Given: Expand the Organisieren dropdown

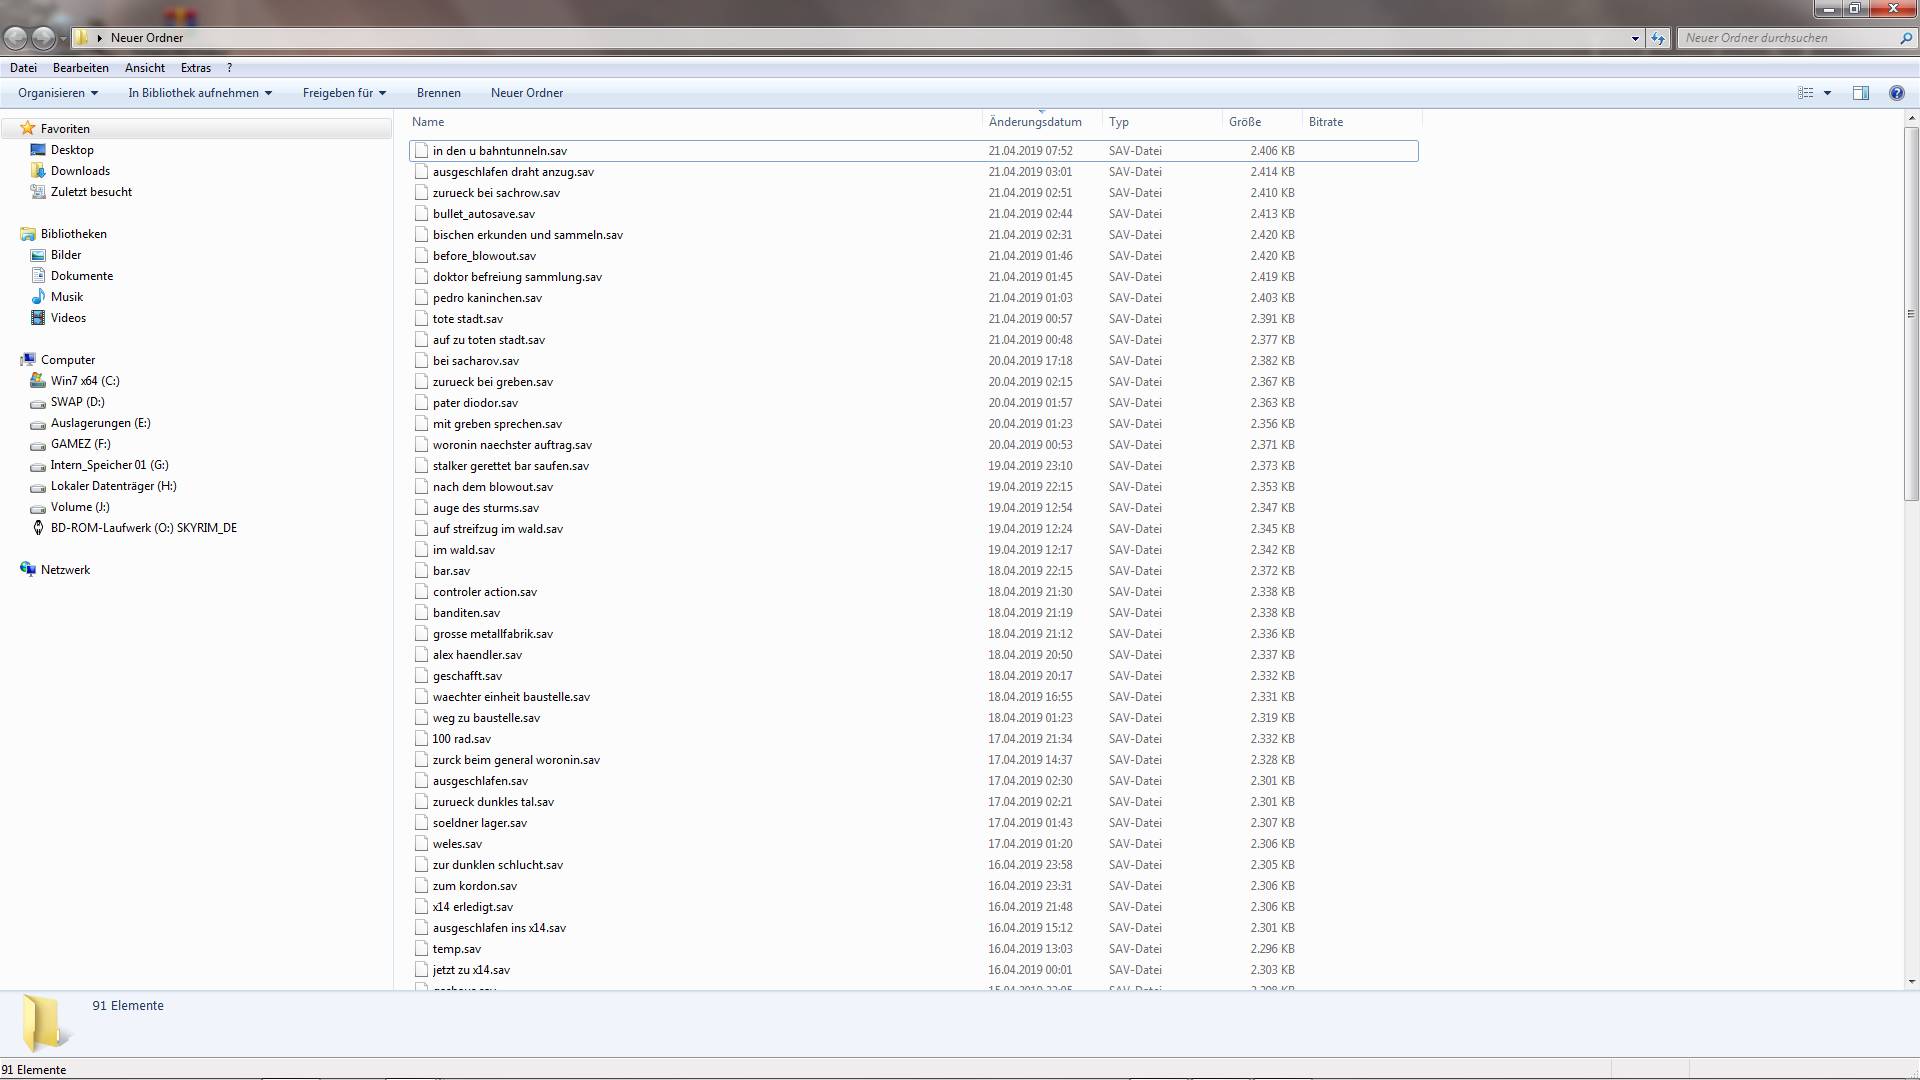Looking at the screenshot, I should pos(58,93).
